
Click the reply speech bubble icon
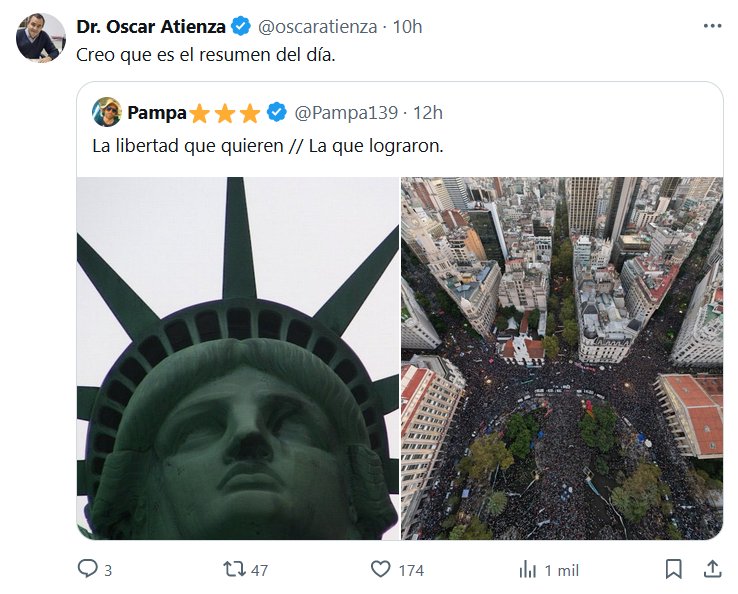point(88,569)
